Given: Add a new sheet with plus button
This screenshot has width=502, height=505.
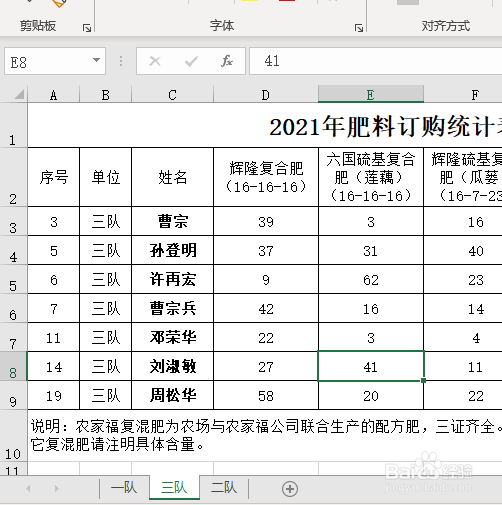Looking at the screenshot, I should click(x=290, y=489).
